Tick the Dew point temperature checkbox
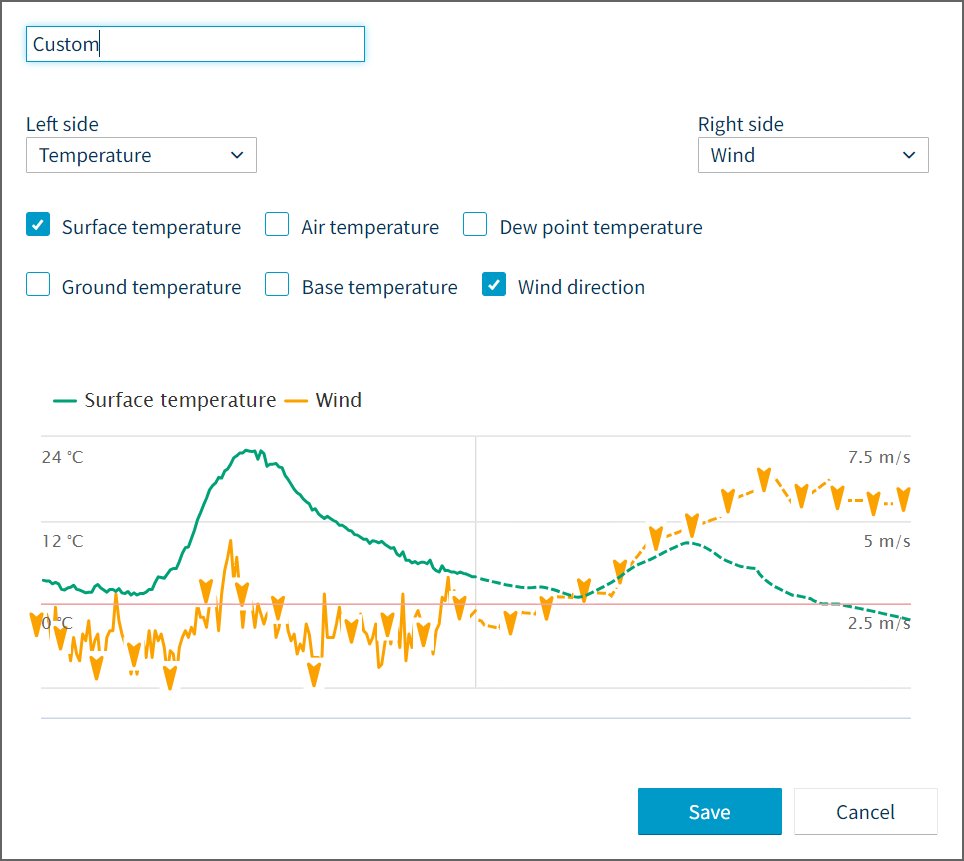 475,225
